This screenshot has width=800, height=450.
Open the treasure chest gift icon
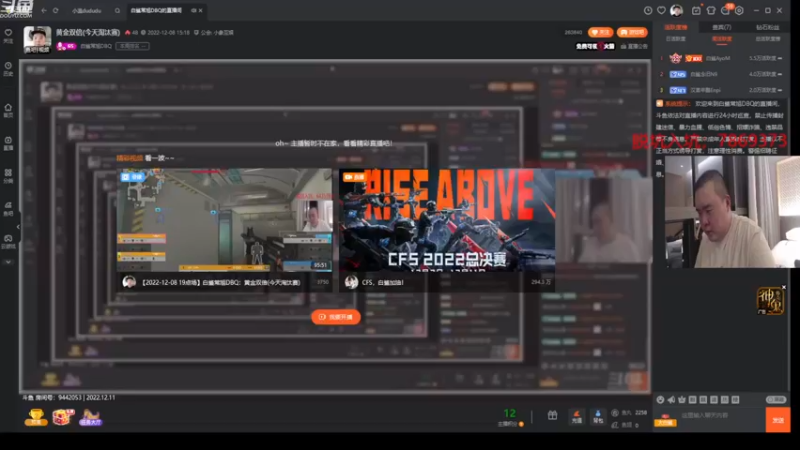click(x=63, y=417)
